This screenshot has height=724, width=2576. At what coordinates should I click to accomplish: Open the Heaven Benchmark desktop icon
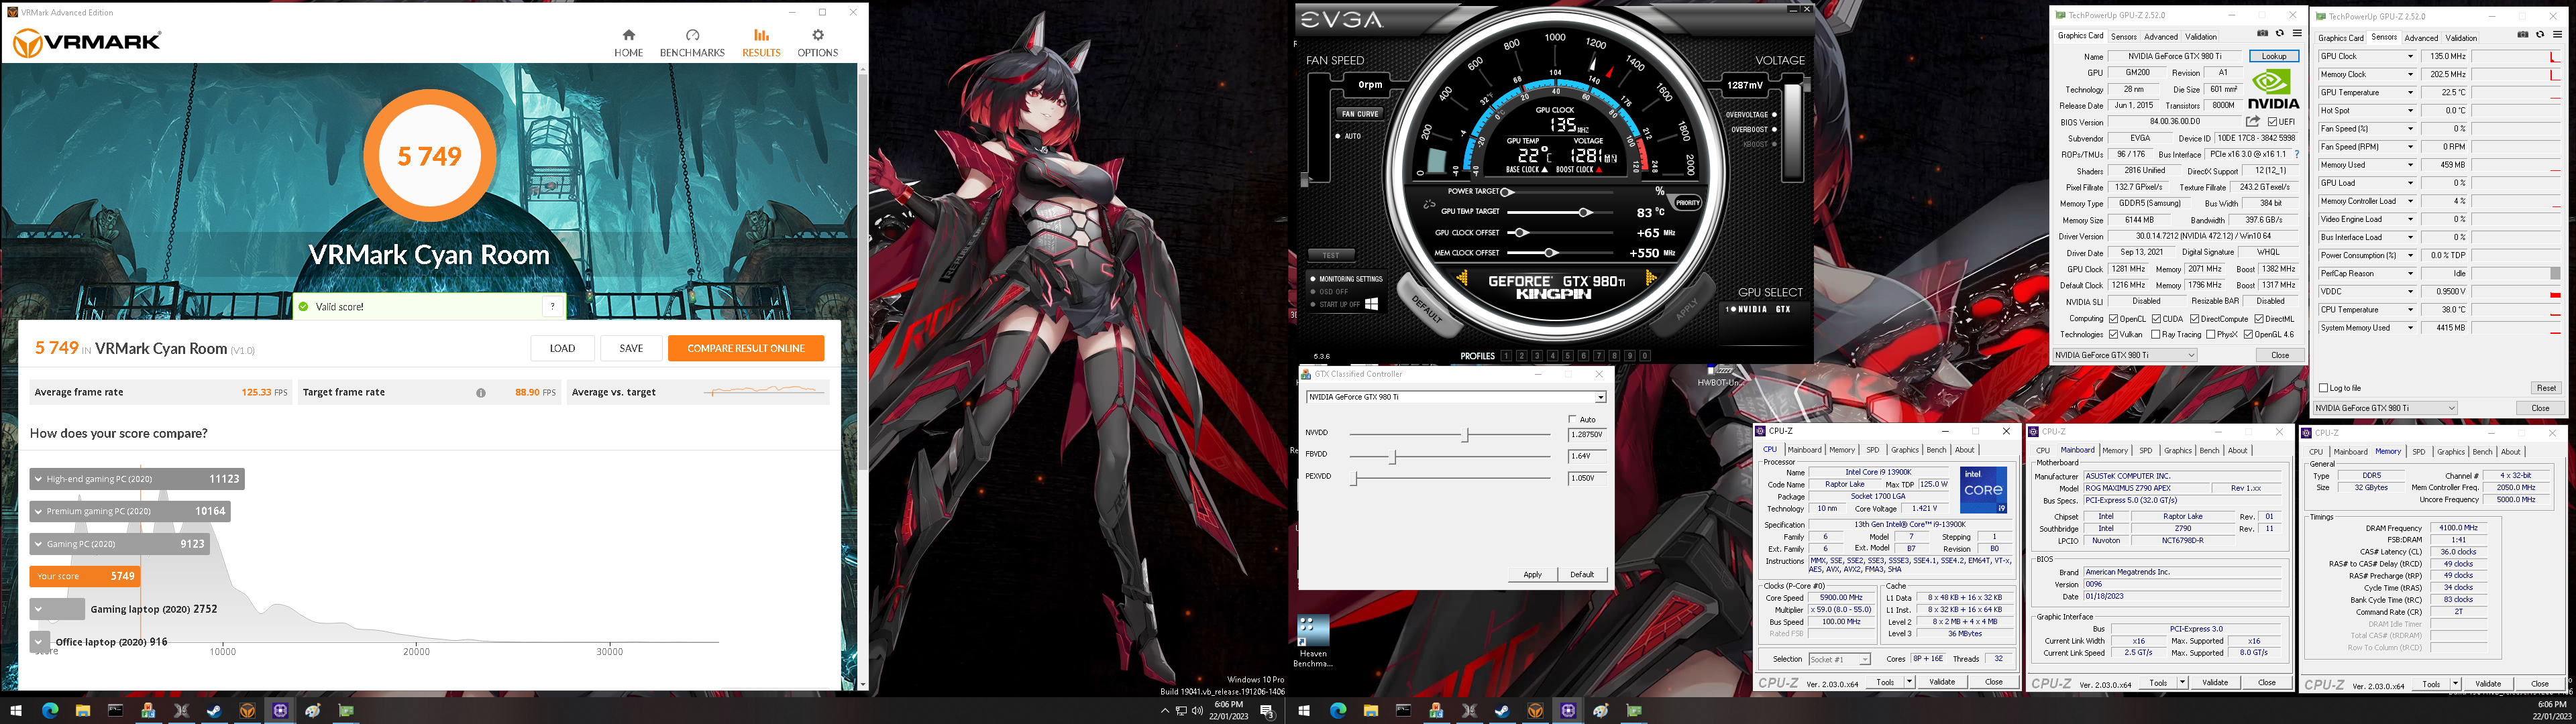(1313, 641)
